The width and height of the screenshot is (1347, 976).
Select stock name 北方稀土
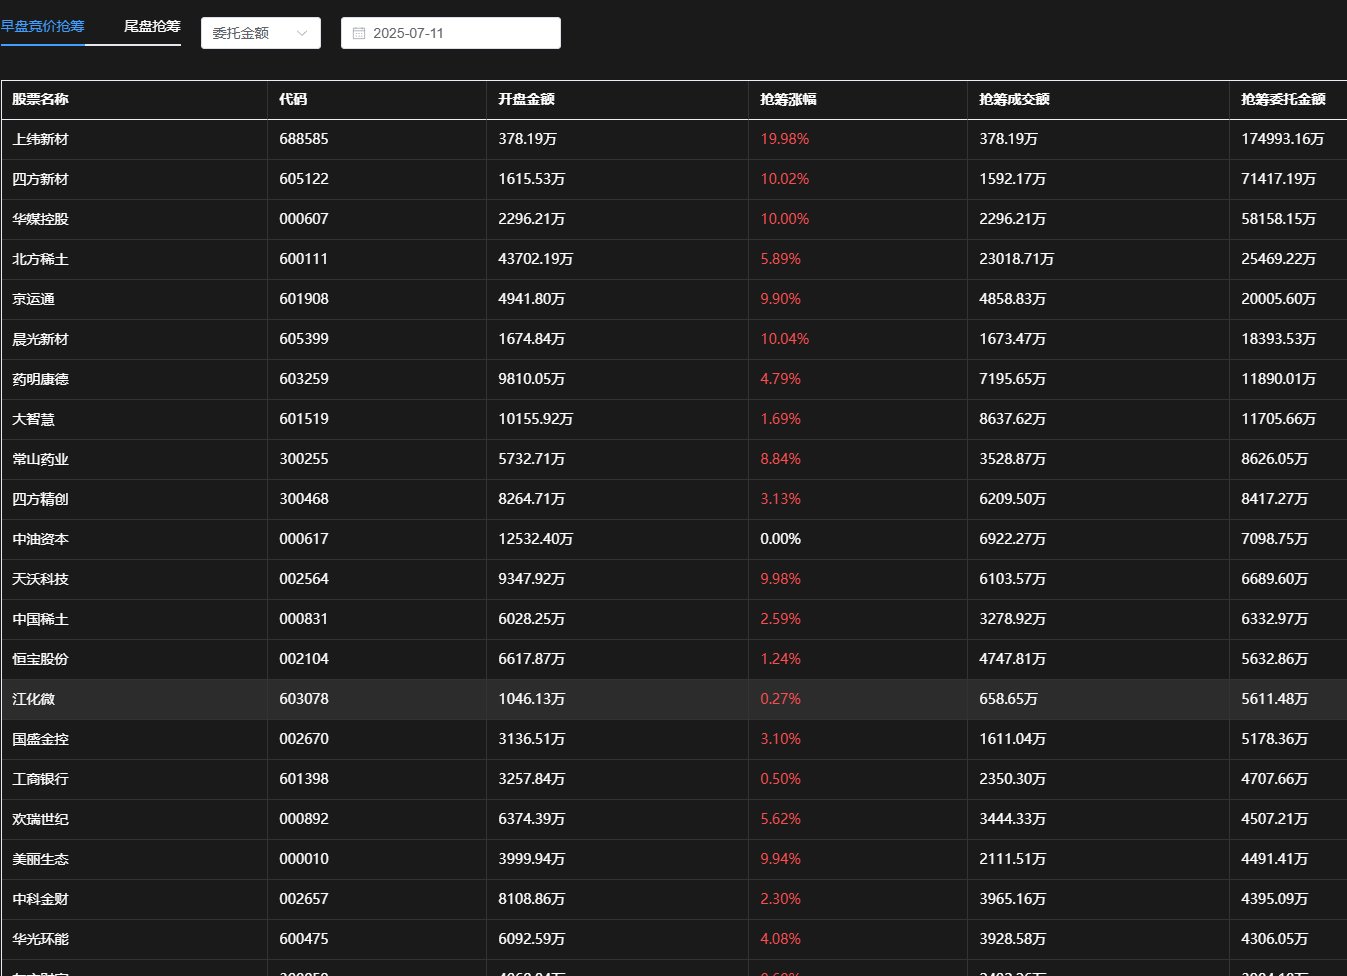(x=41, y=259)
